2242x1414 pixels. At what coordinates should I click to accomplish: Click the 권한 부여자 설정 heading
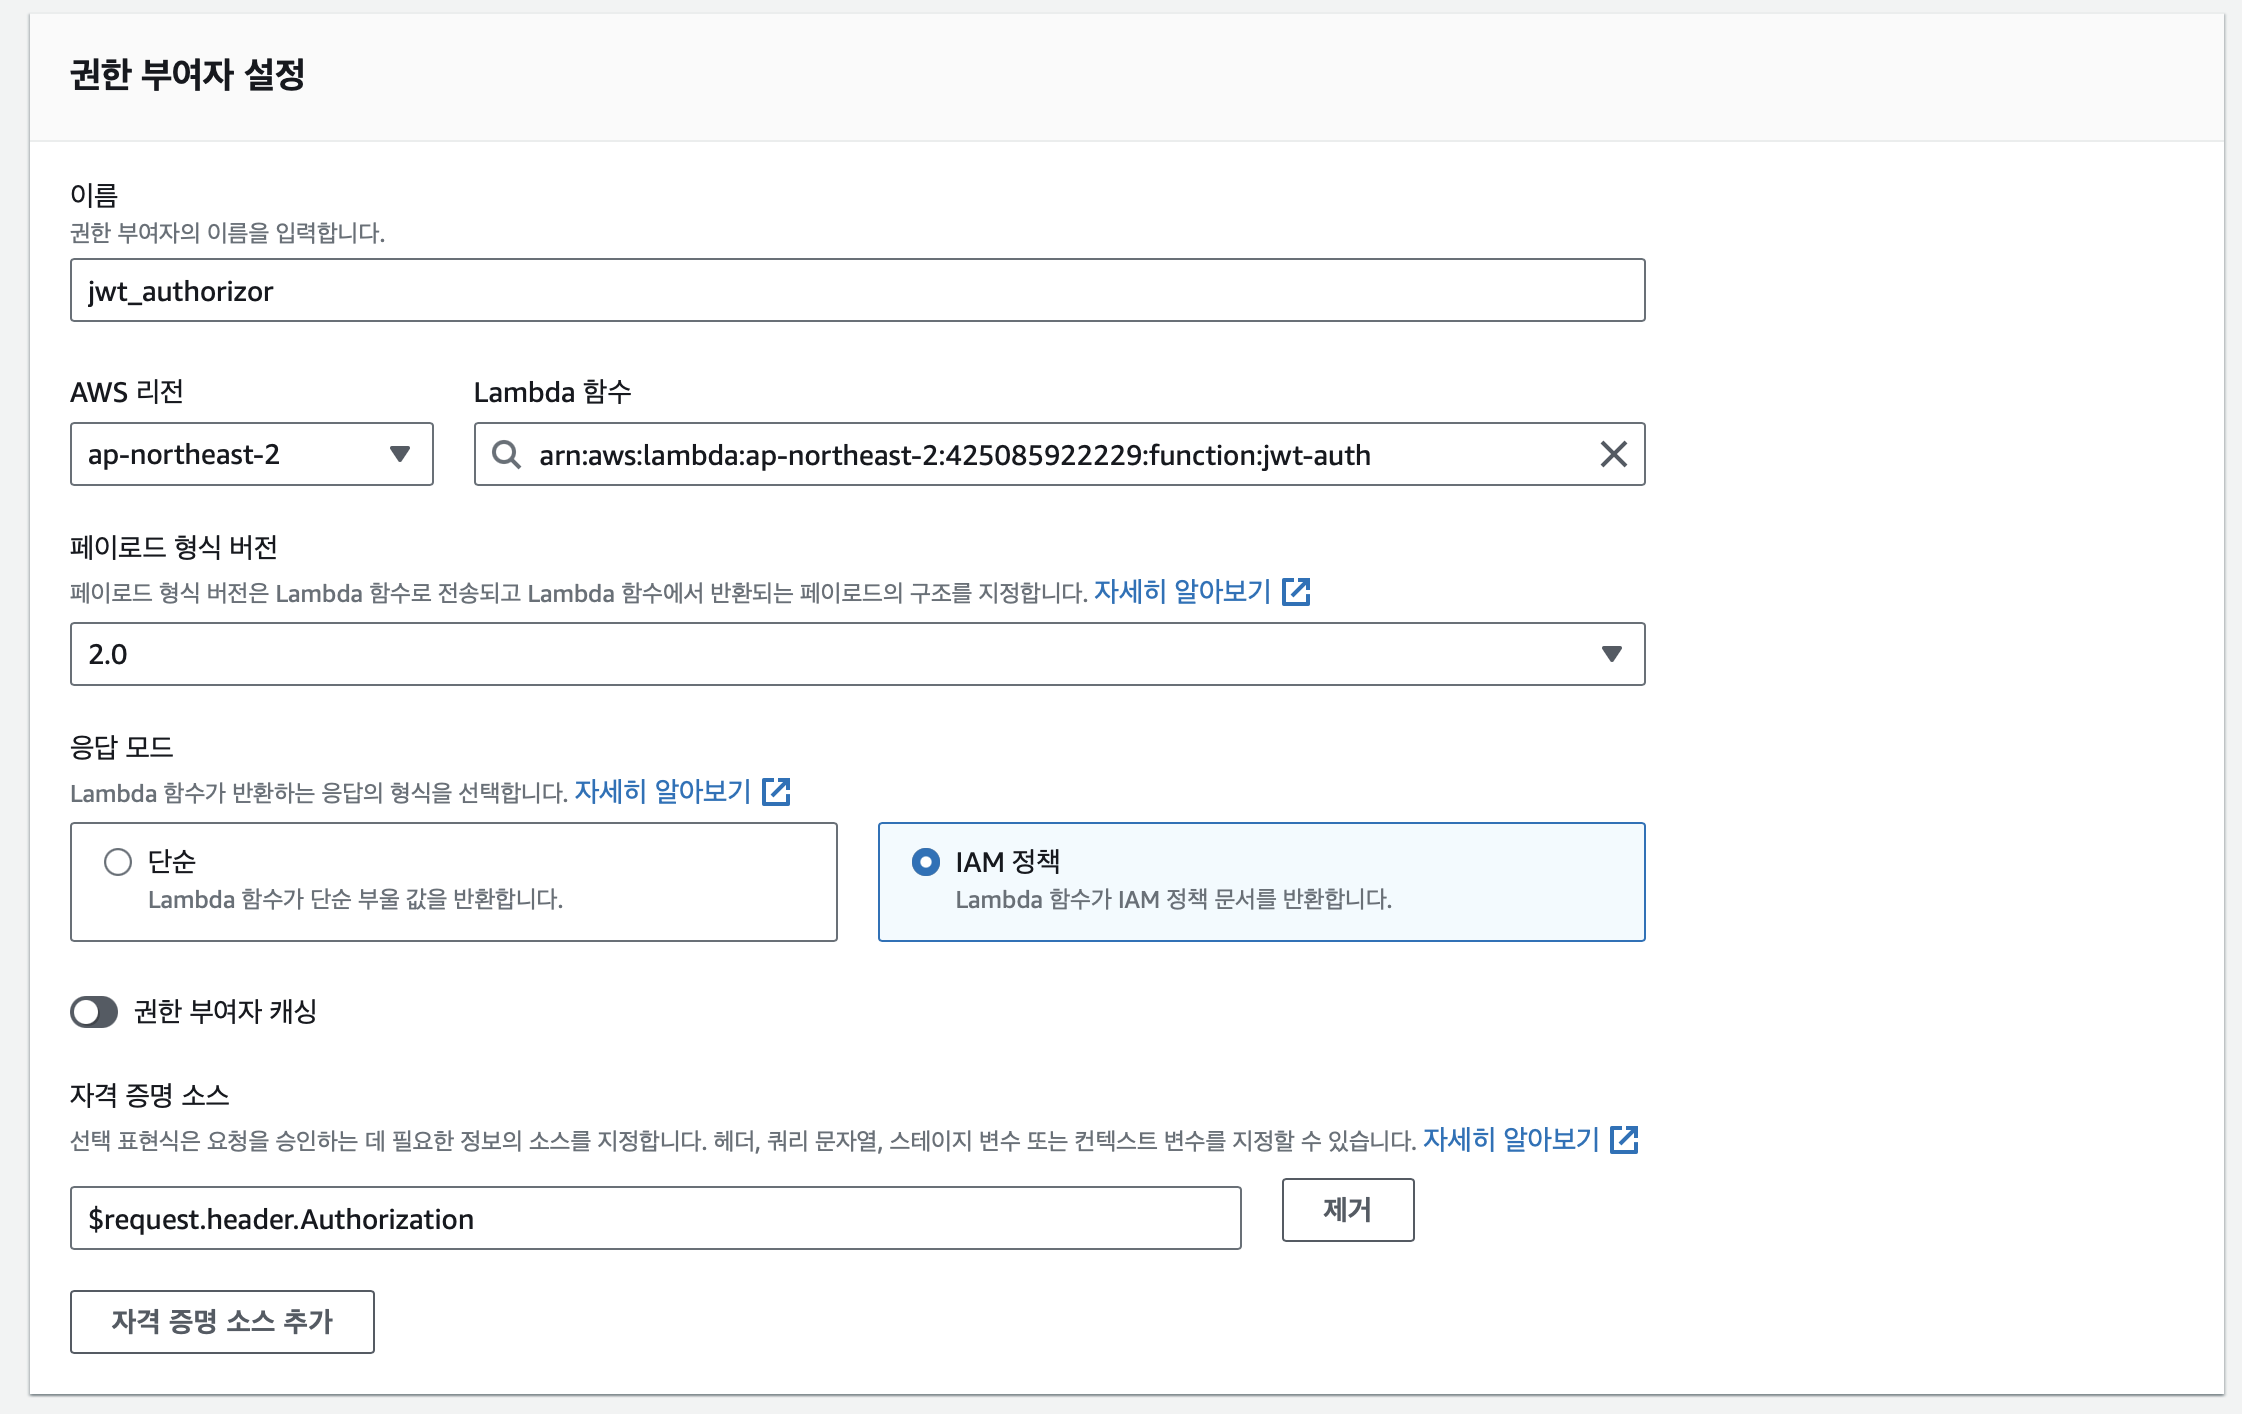[187, 74]
